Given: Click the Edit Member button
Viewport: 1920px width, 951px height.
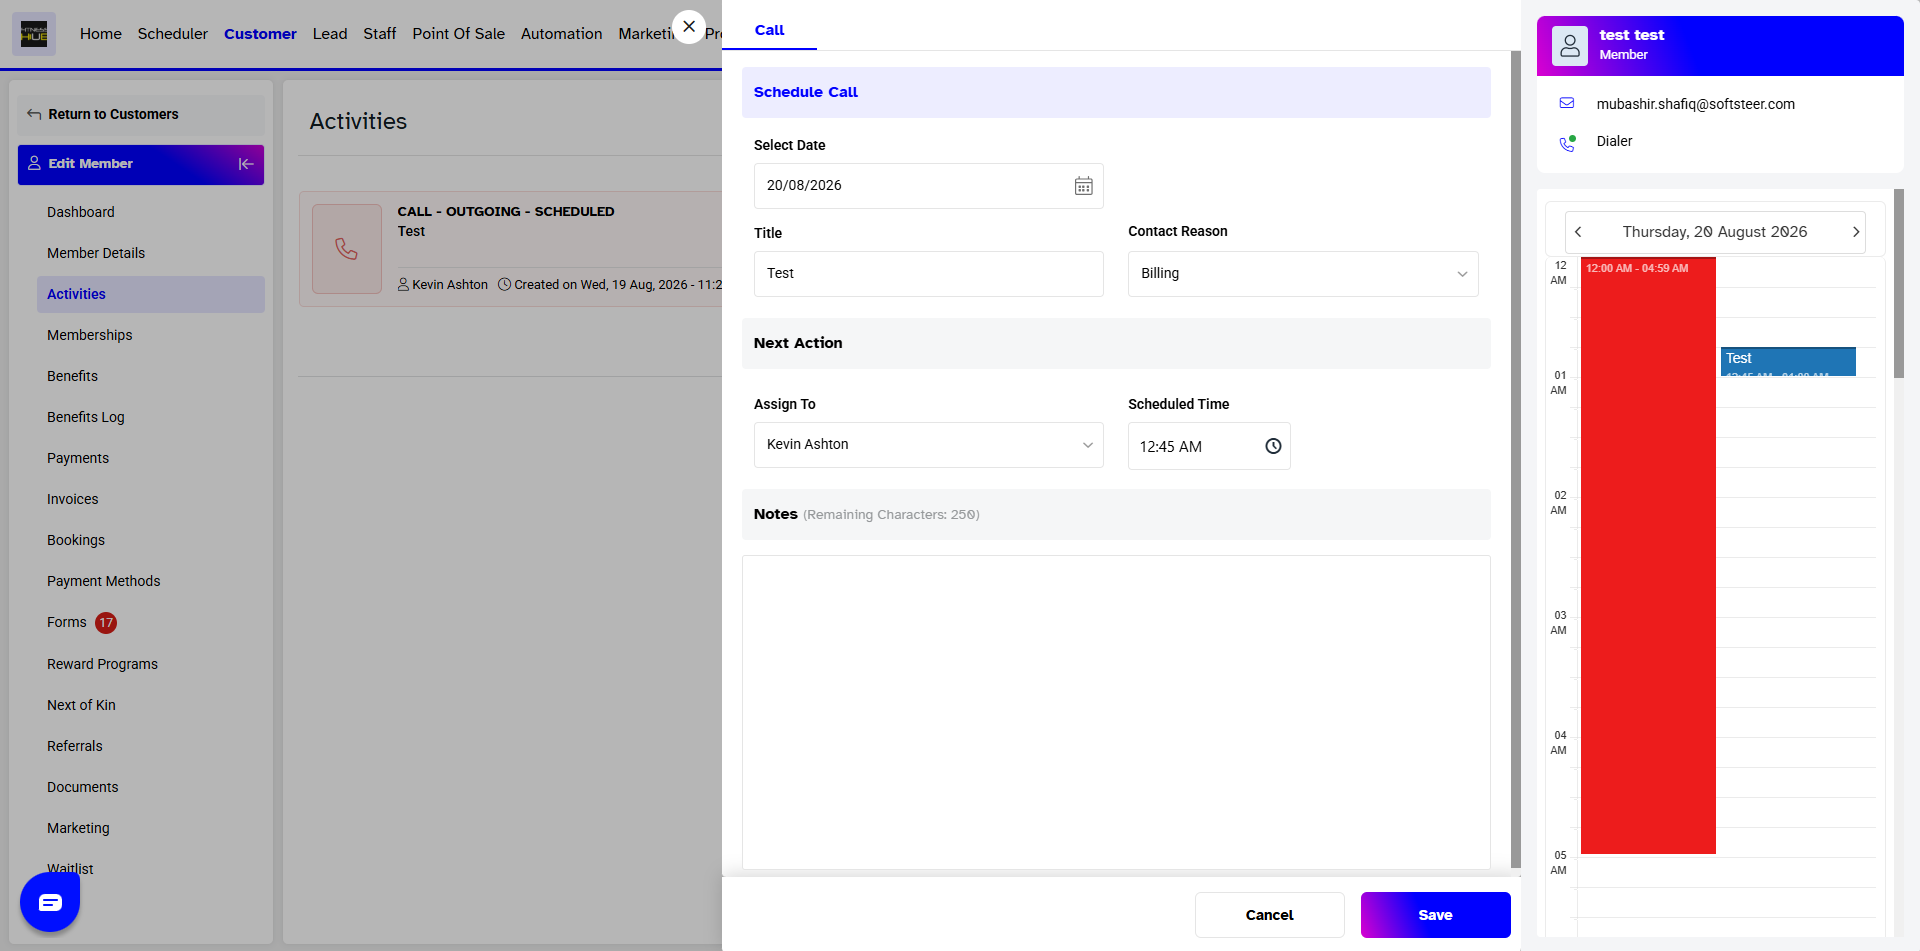Looking at the screenshot, I should coord(141,164).
